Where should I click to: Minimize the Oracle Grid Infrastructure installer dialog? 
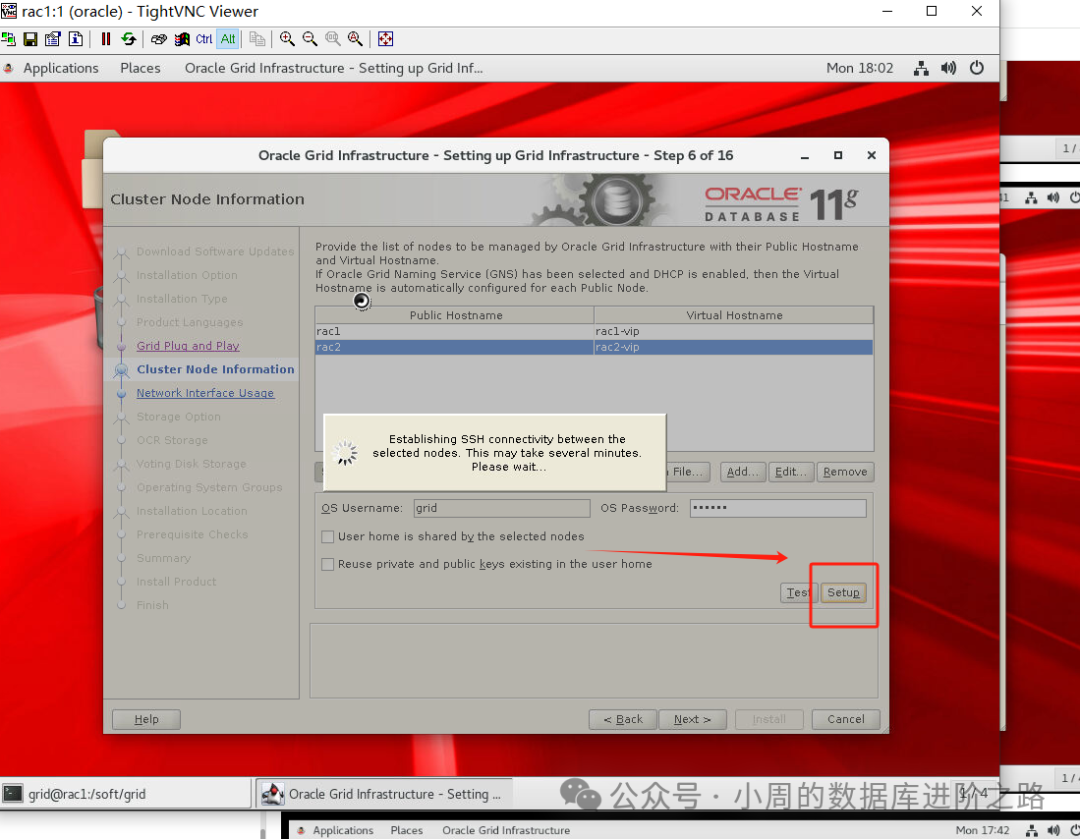804,156
